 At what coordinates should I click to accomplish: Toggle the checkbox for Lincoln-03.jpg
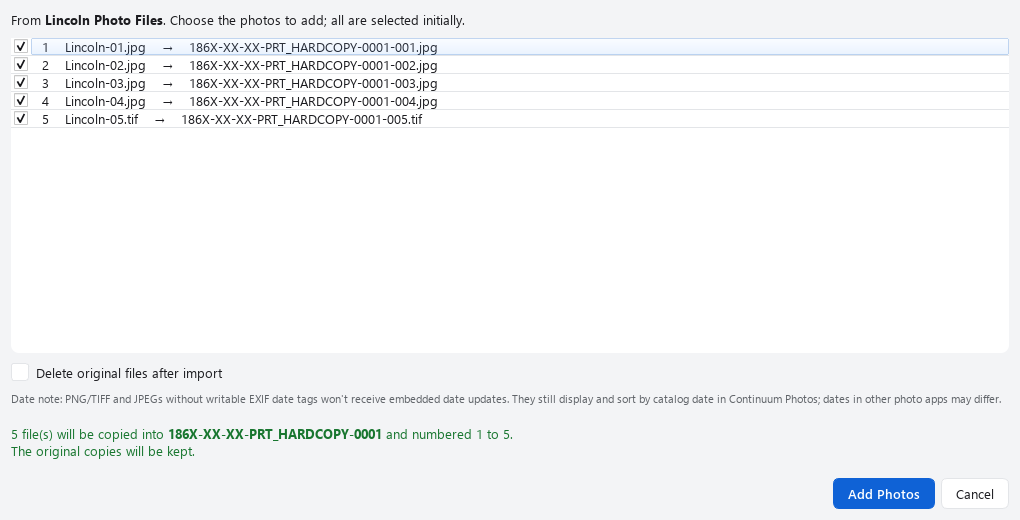21,83
